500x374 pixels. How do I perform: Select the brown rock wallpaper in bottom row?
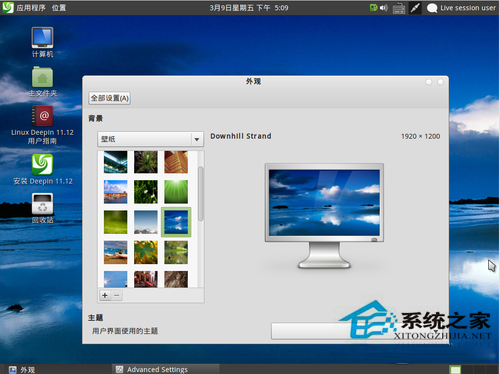pos(176,279)
